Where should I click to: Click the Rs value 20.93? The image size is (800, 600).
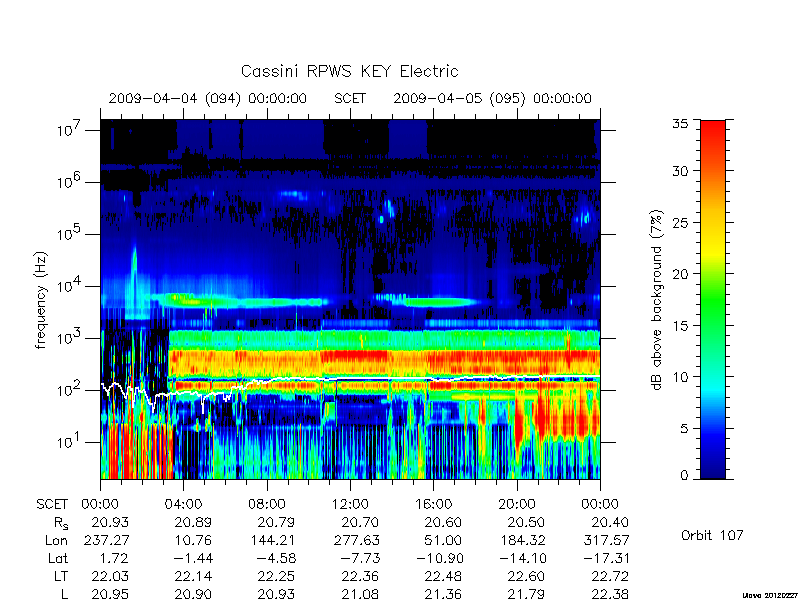tap(110, 522)
